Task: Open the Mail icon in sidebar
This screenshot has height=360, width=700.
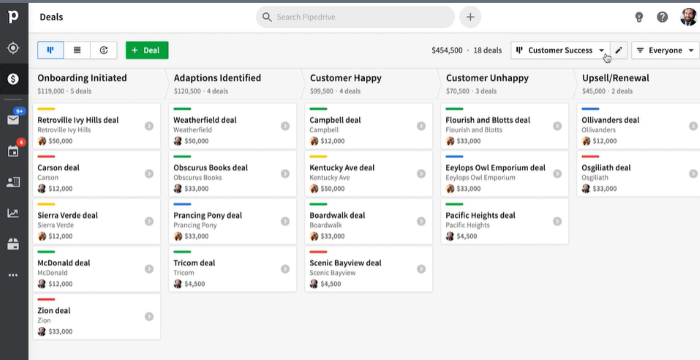Action: (x=13, y=120)
